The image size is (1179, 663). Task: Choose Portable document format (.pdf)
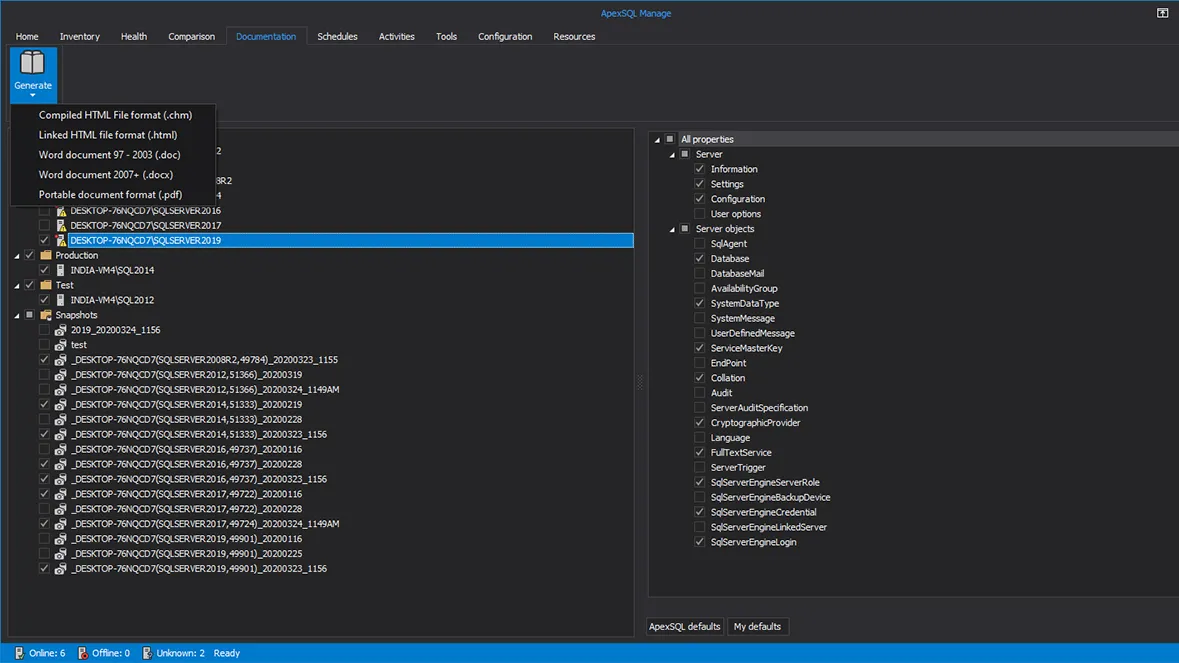click(110, 195)
